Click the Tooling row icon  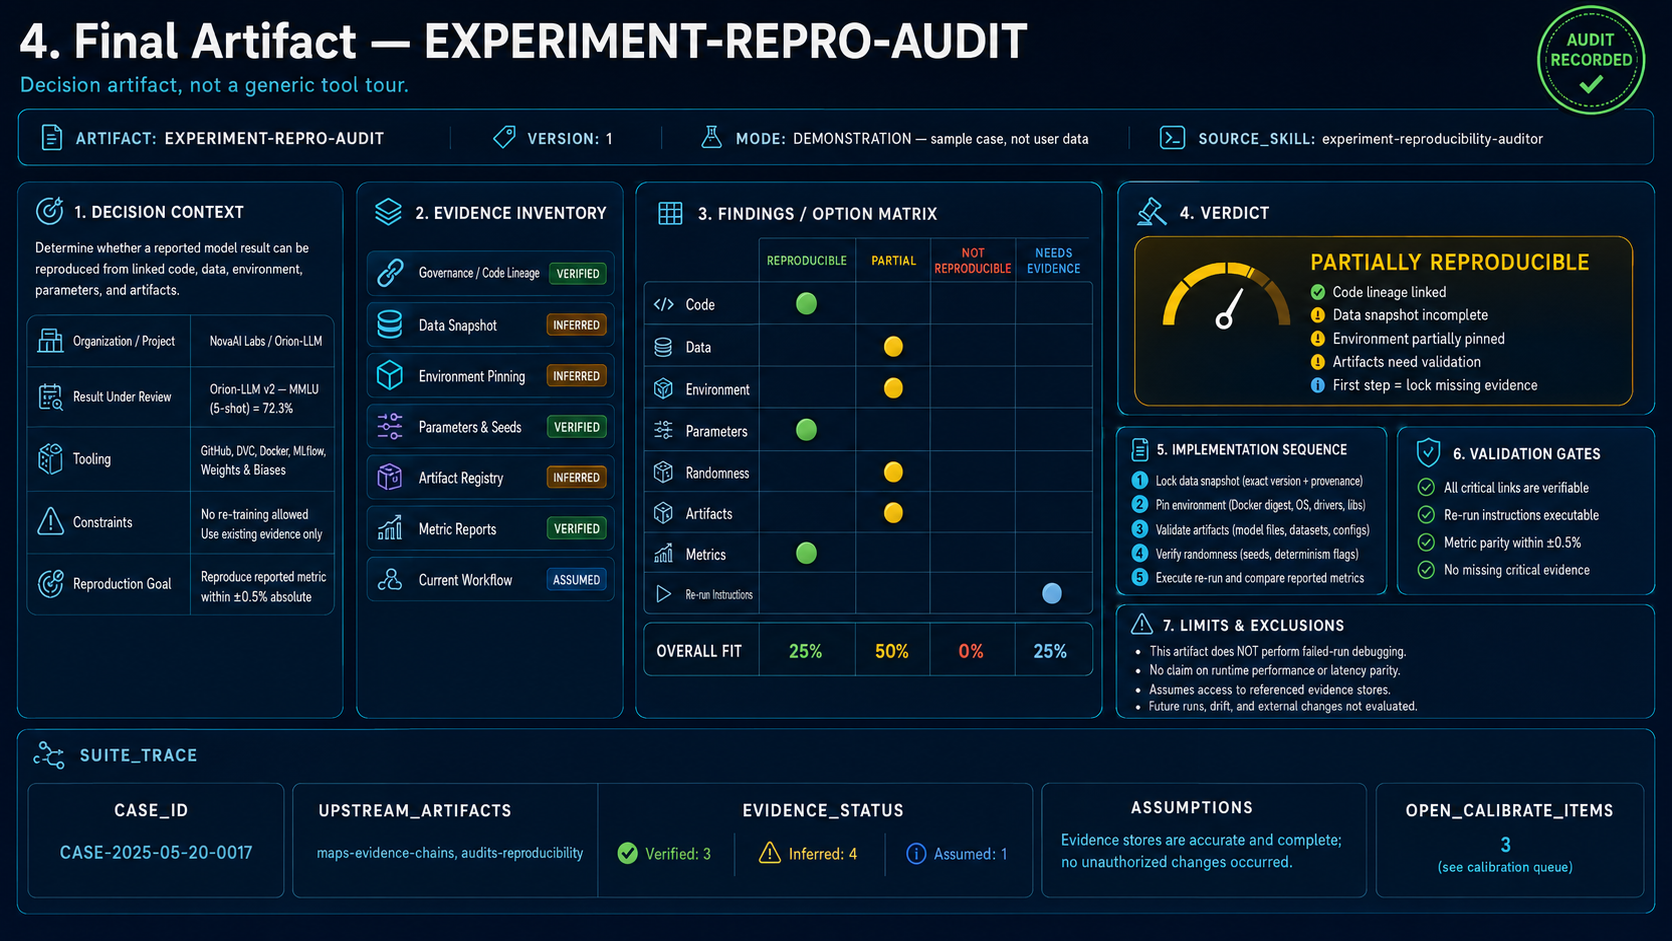tap(50, 459)
